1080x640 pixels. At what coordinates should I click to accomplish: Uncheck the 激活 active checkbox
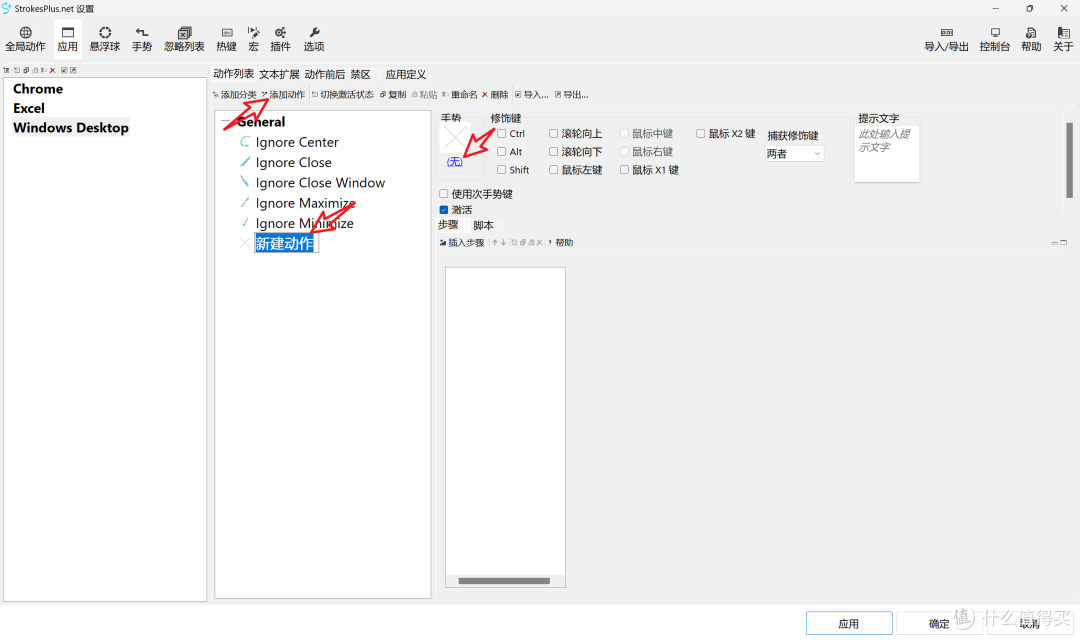point(444,209)
